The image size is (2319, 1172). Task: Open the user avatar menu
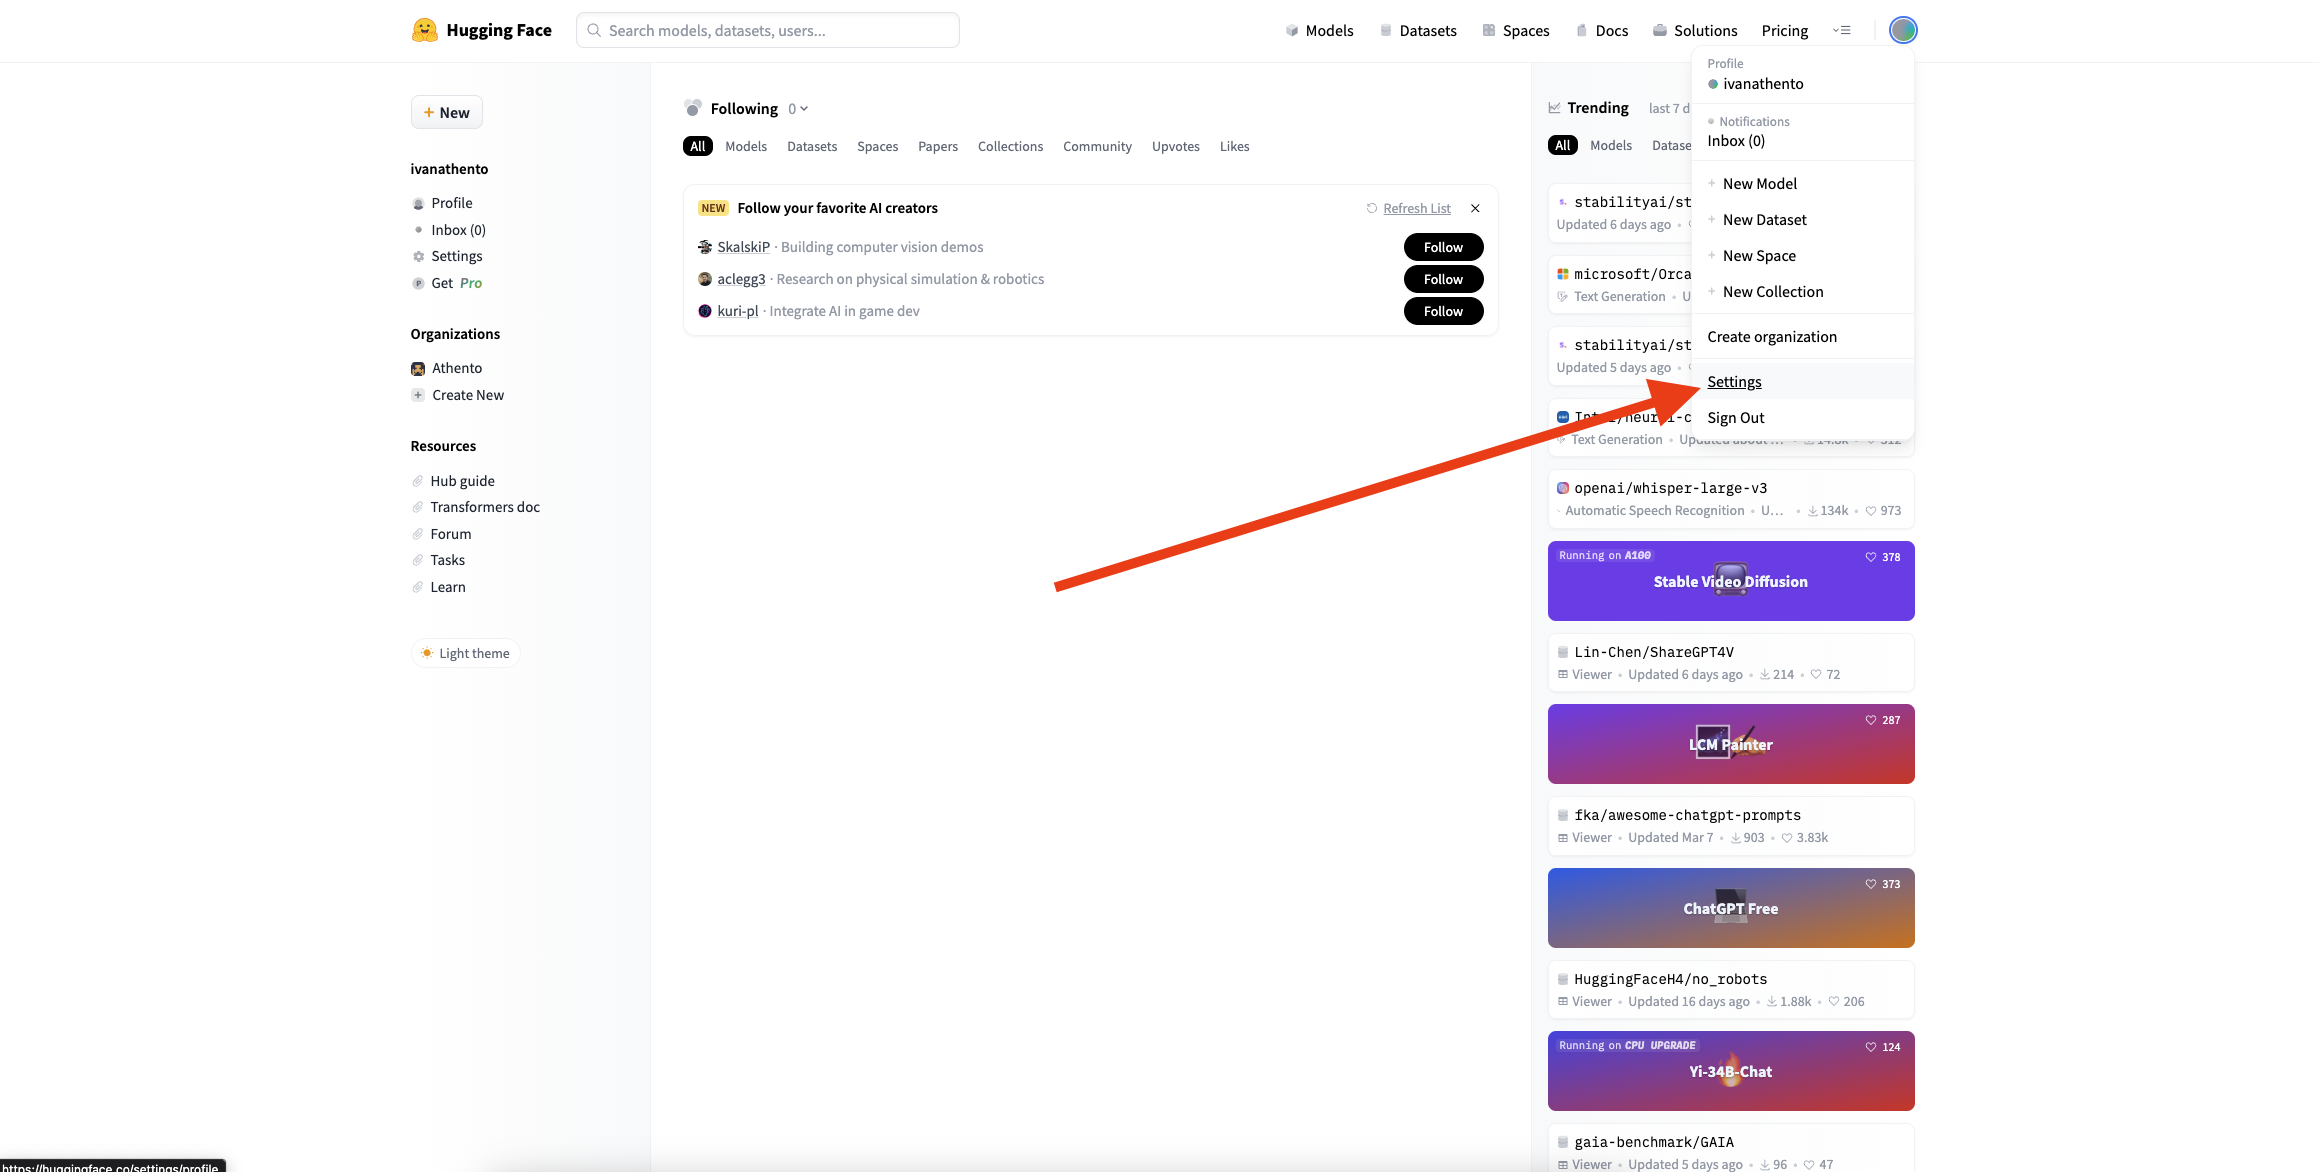tap(1903, 30)
